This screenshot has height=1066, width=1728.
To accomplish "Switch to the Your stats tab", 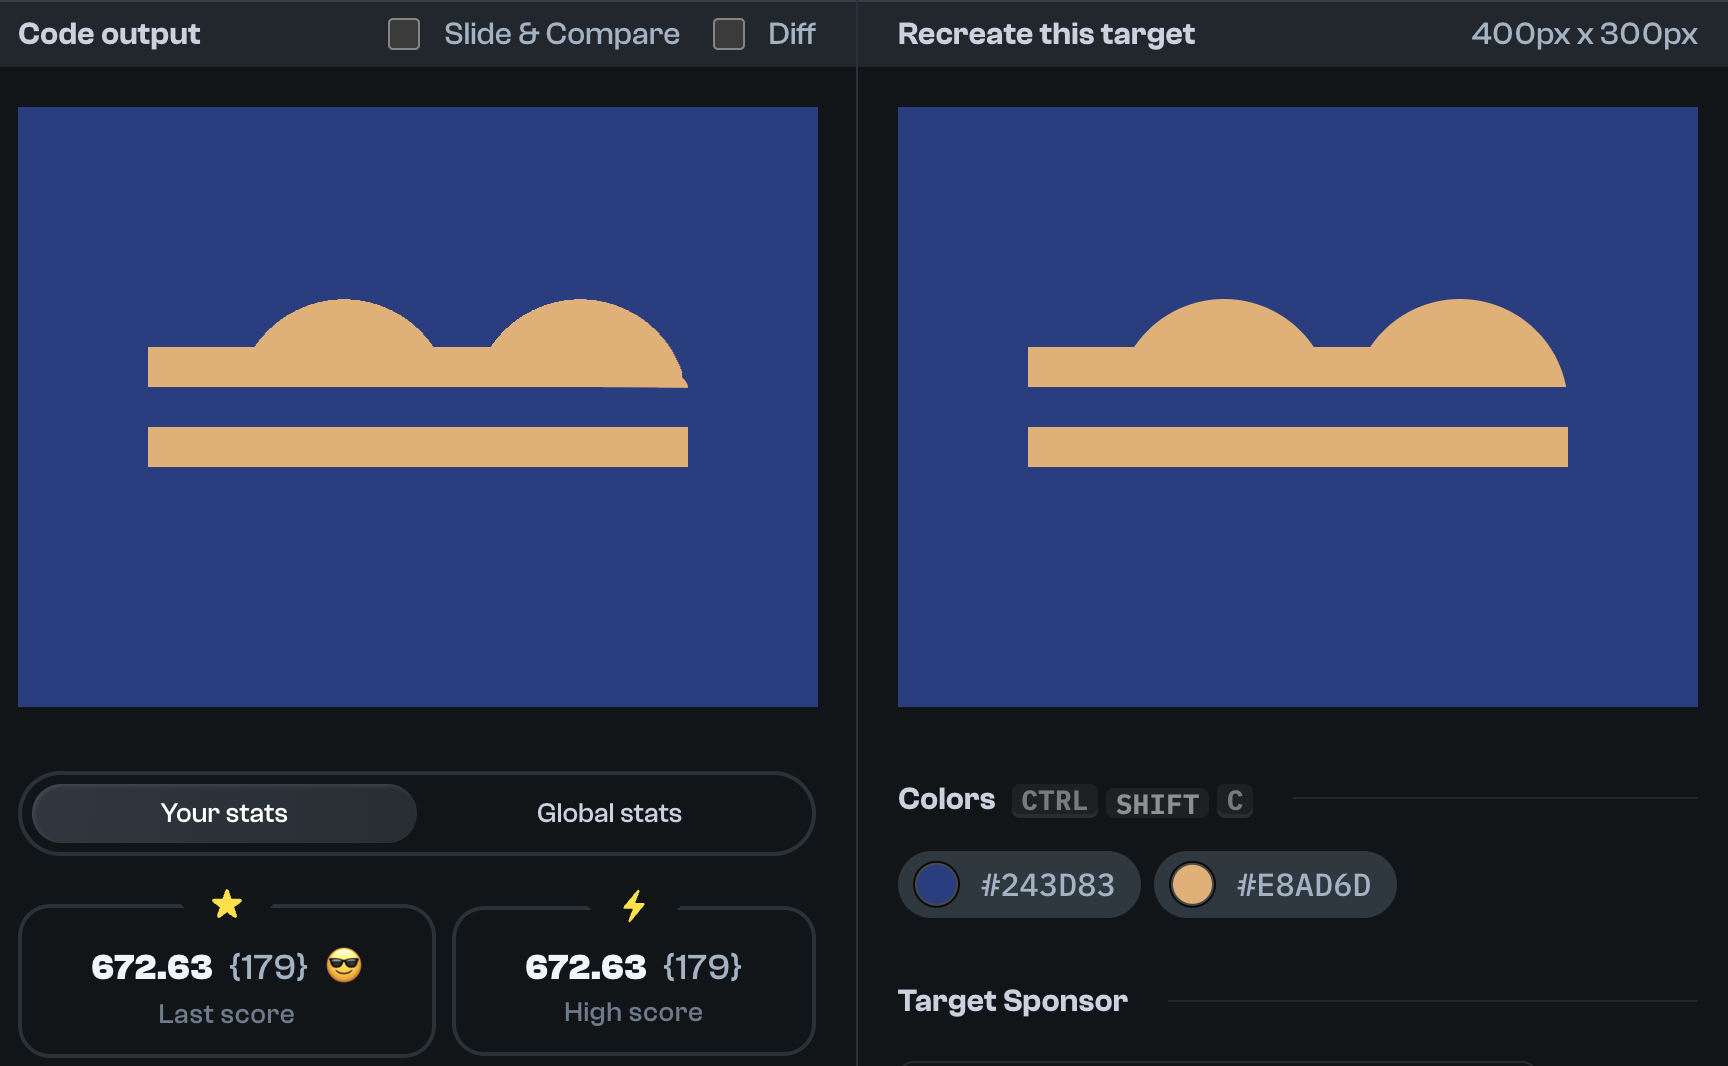I will (222, 813).
